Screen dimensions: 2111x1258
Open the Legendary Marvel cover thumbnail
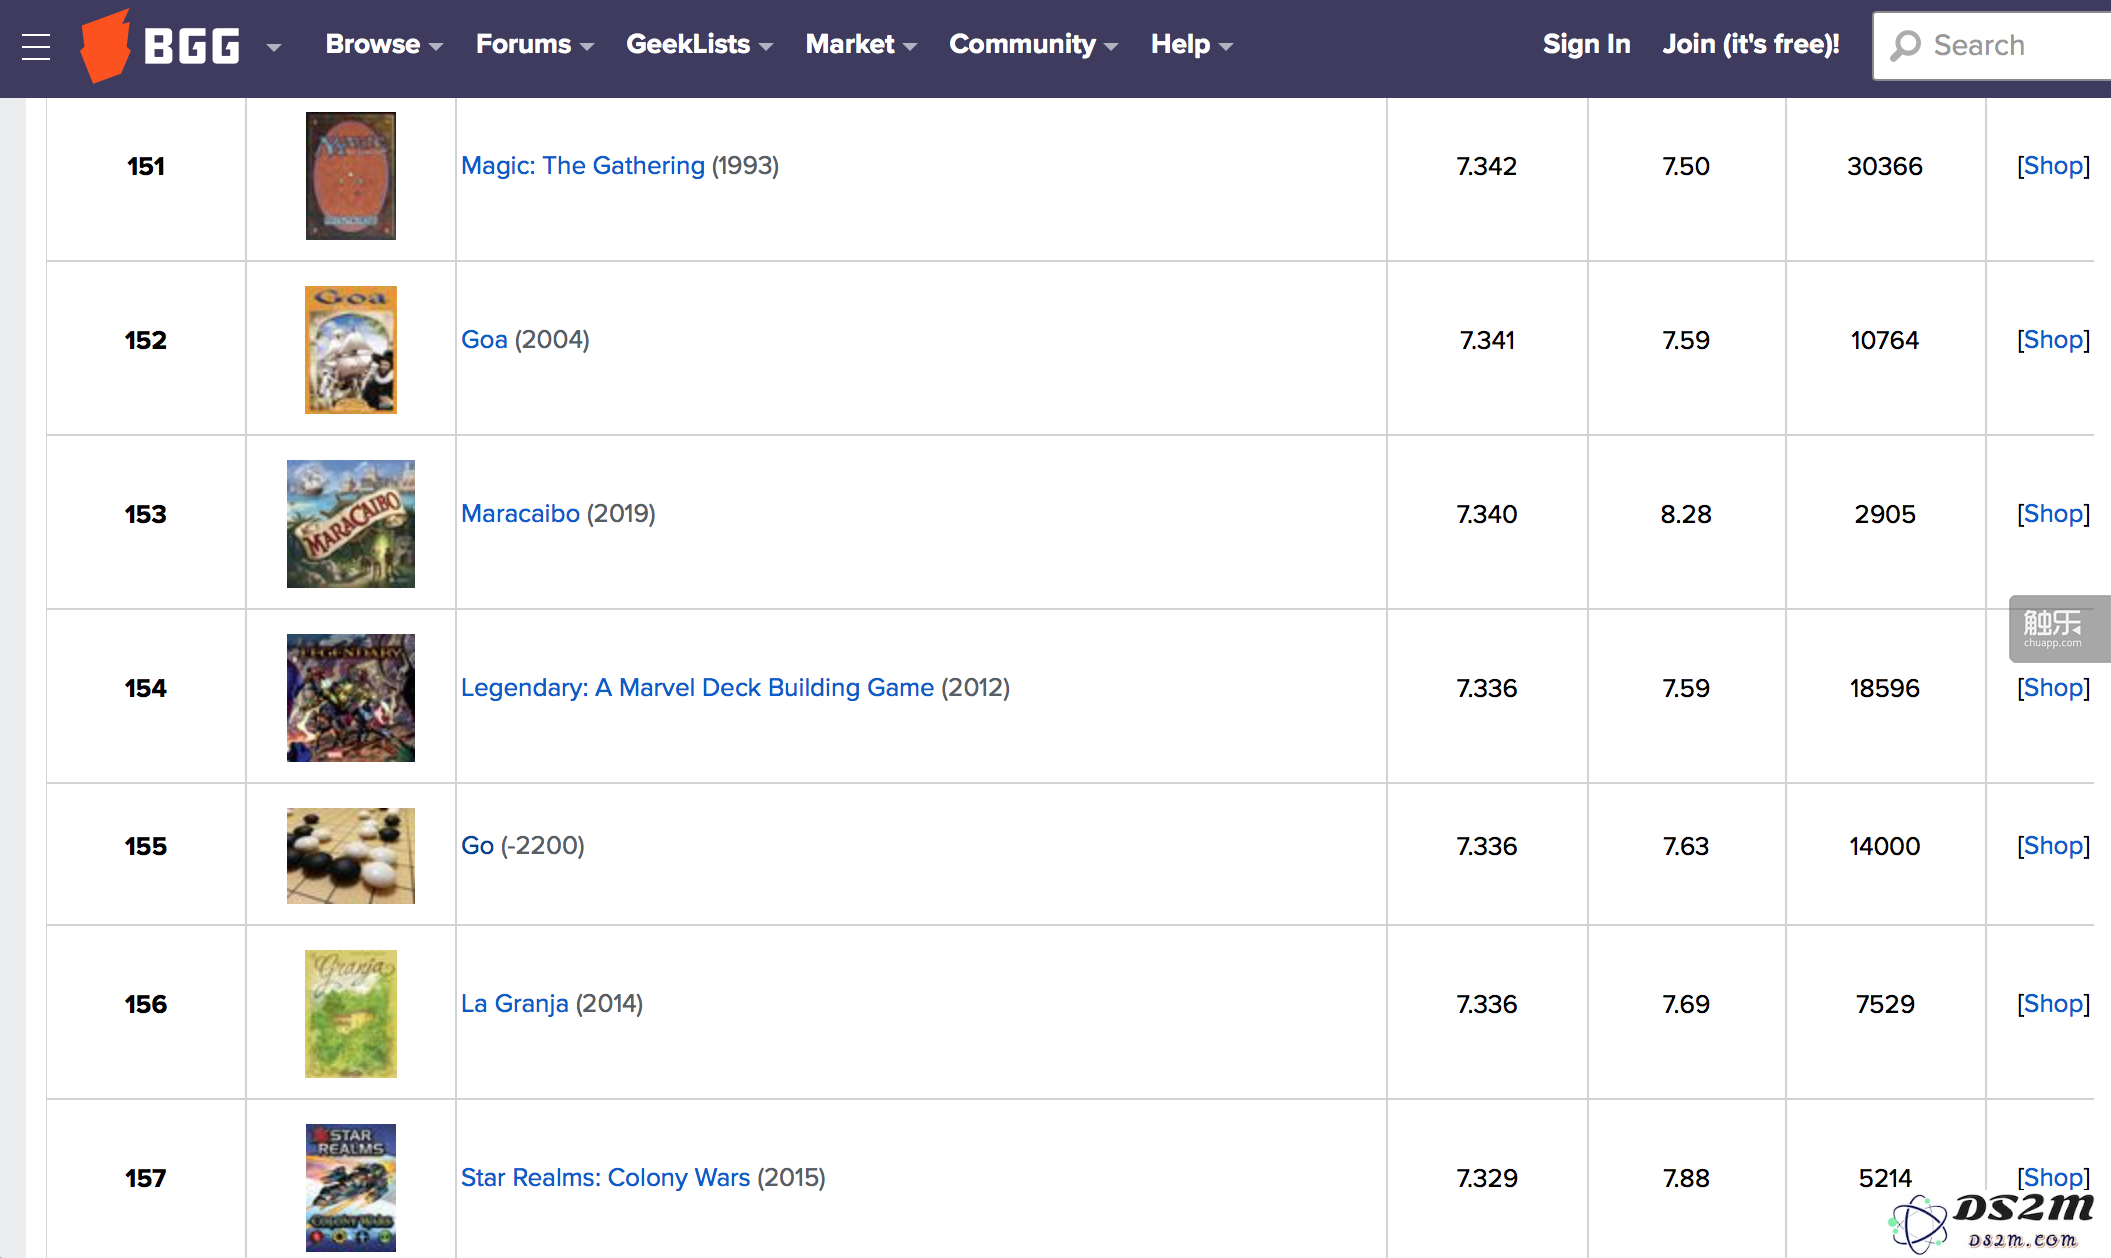coord(351,698)
